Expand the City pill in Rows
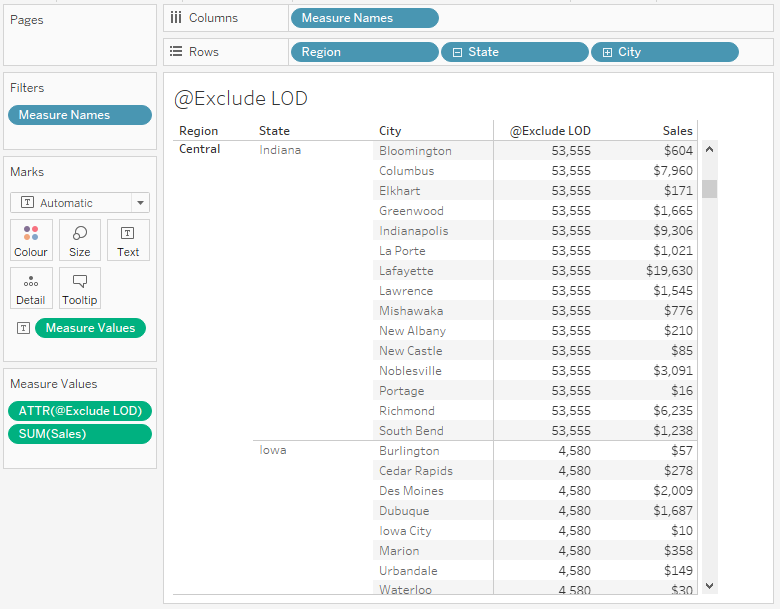The width and height of the screenshot is (780, 609). [607, 52]
